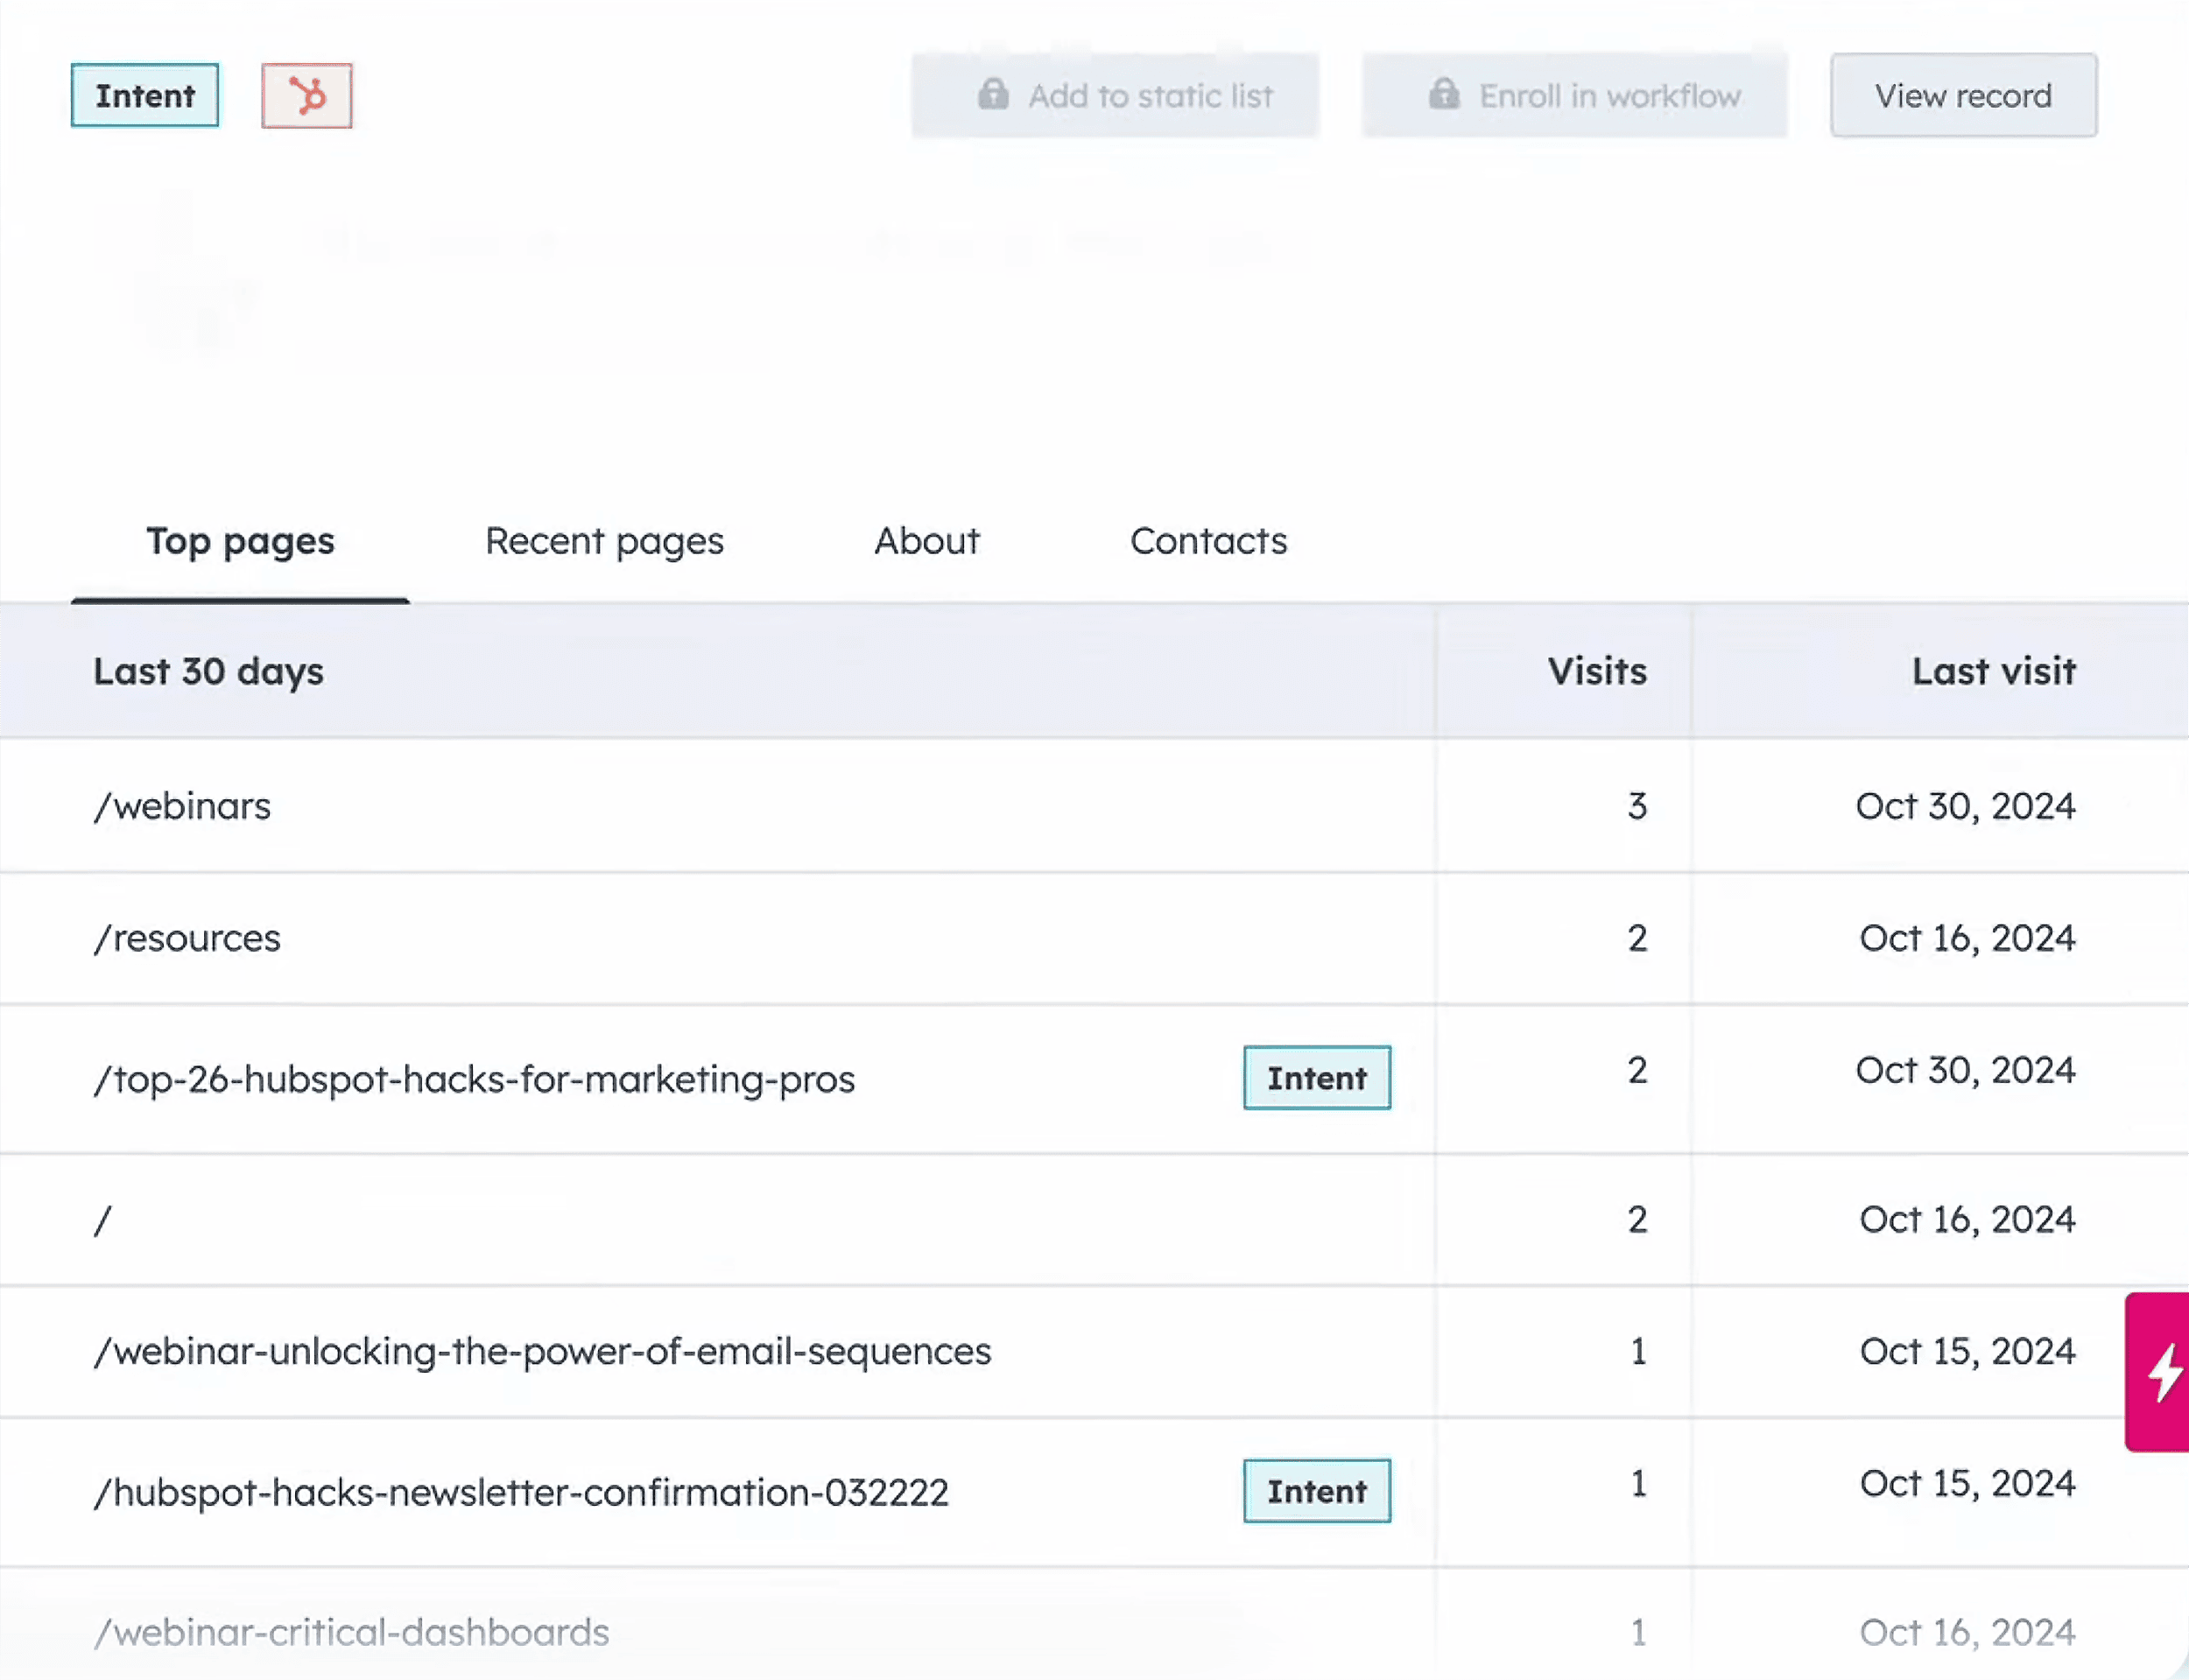Select /hubspot-hacks-newsletter-confirmation-032222 row

[x=1094, y=1492]
